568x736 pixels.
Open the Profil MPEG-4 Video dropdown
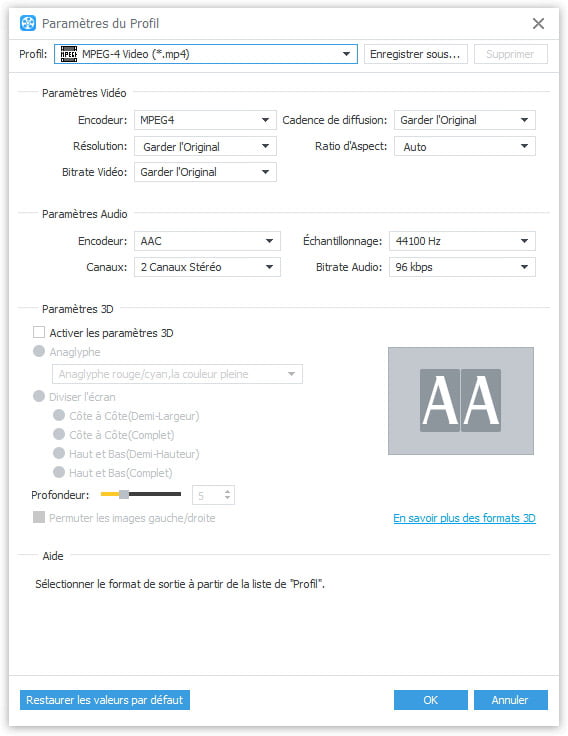pos(206,54)
